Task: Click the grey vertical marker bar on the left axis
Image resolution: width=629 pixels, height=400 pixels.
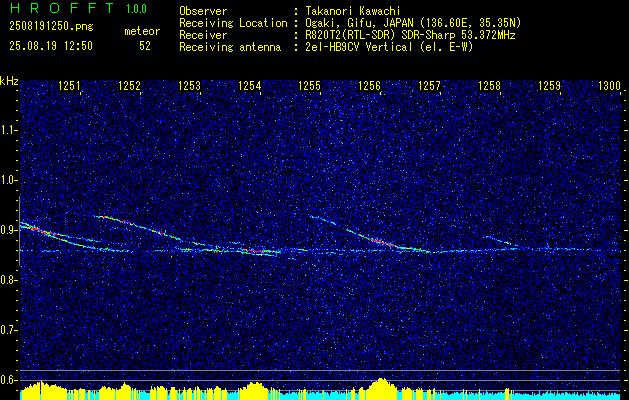Action: pos(20,231)
